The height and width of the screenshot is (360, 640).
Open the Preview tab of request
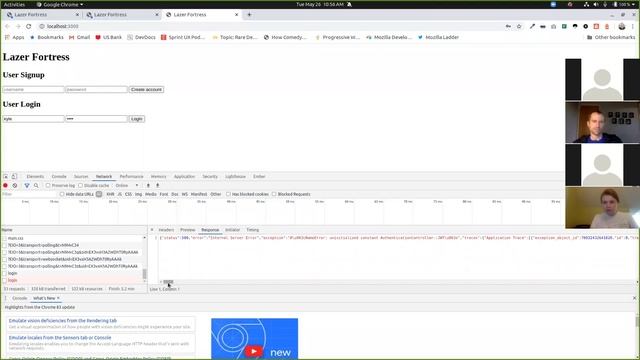187,230
